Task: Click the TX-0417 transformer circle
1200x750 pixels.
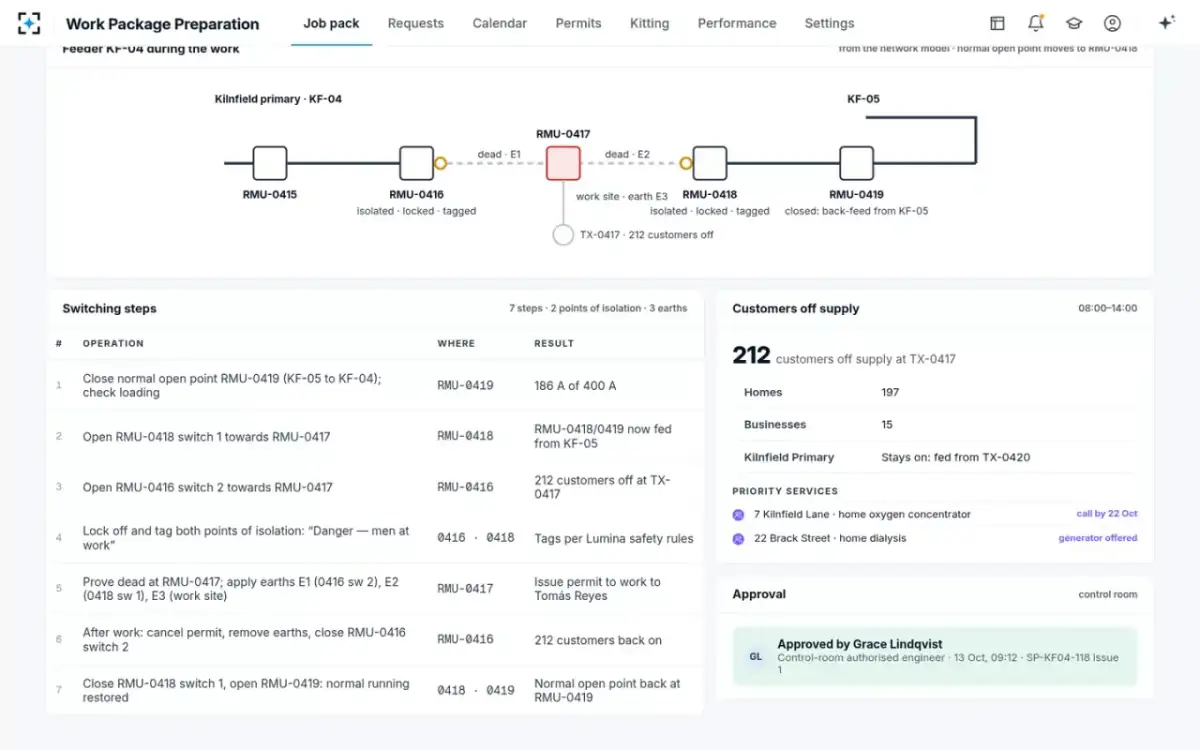Action: pos(563,235)
